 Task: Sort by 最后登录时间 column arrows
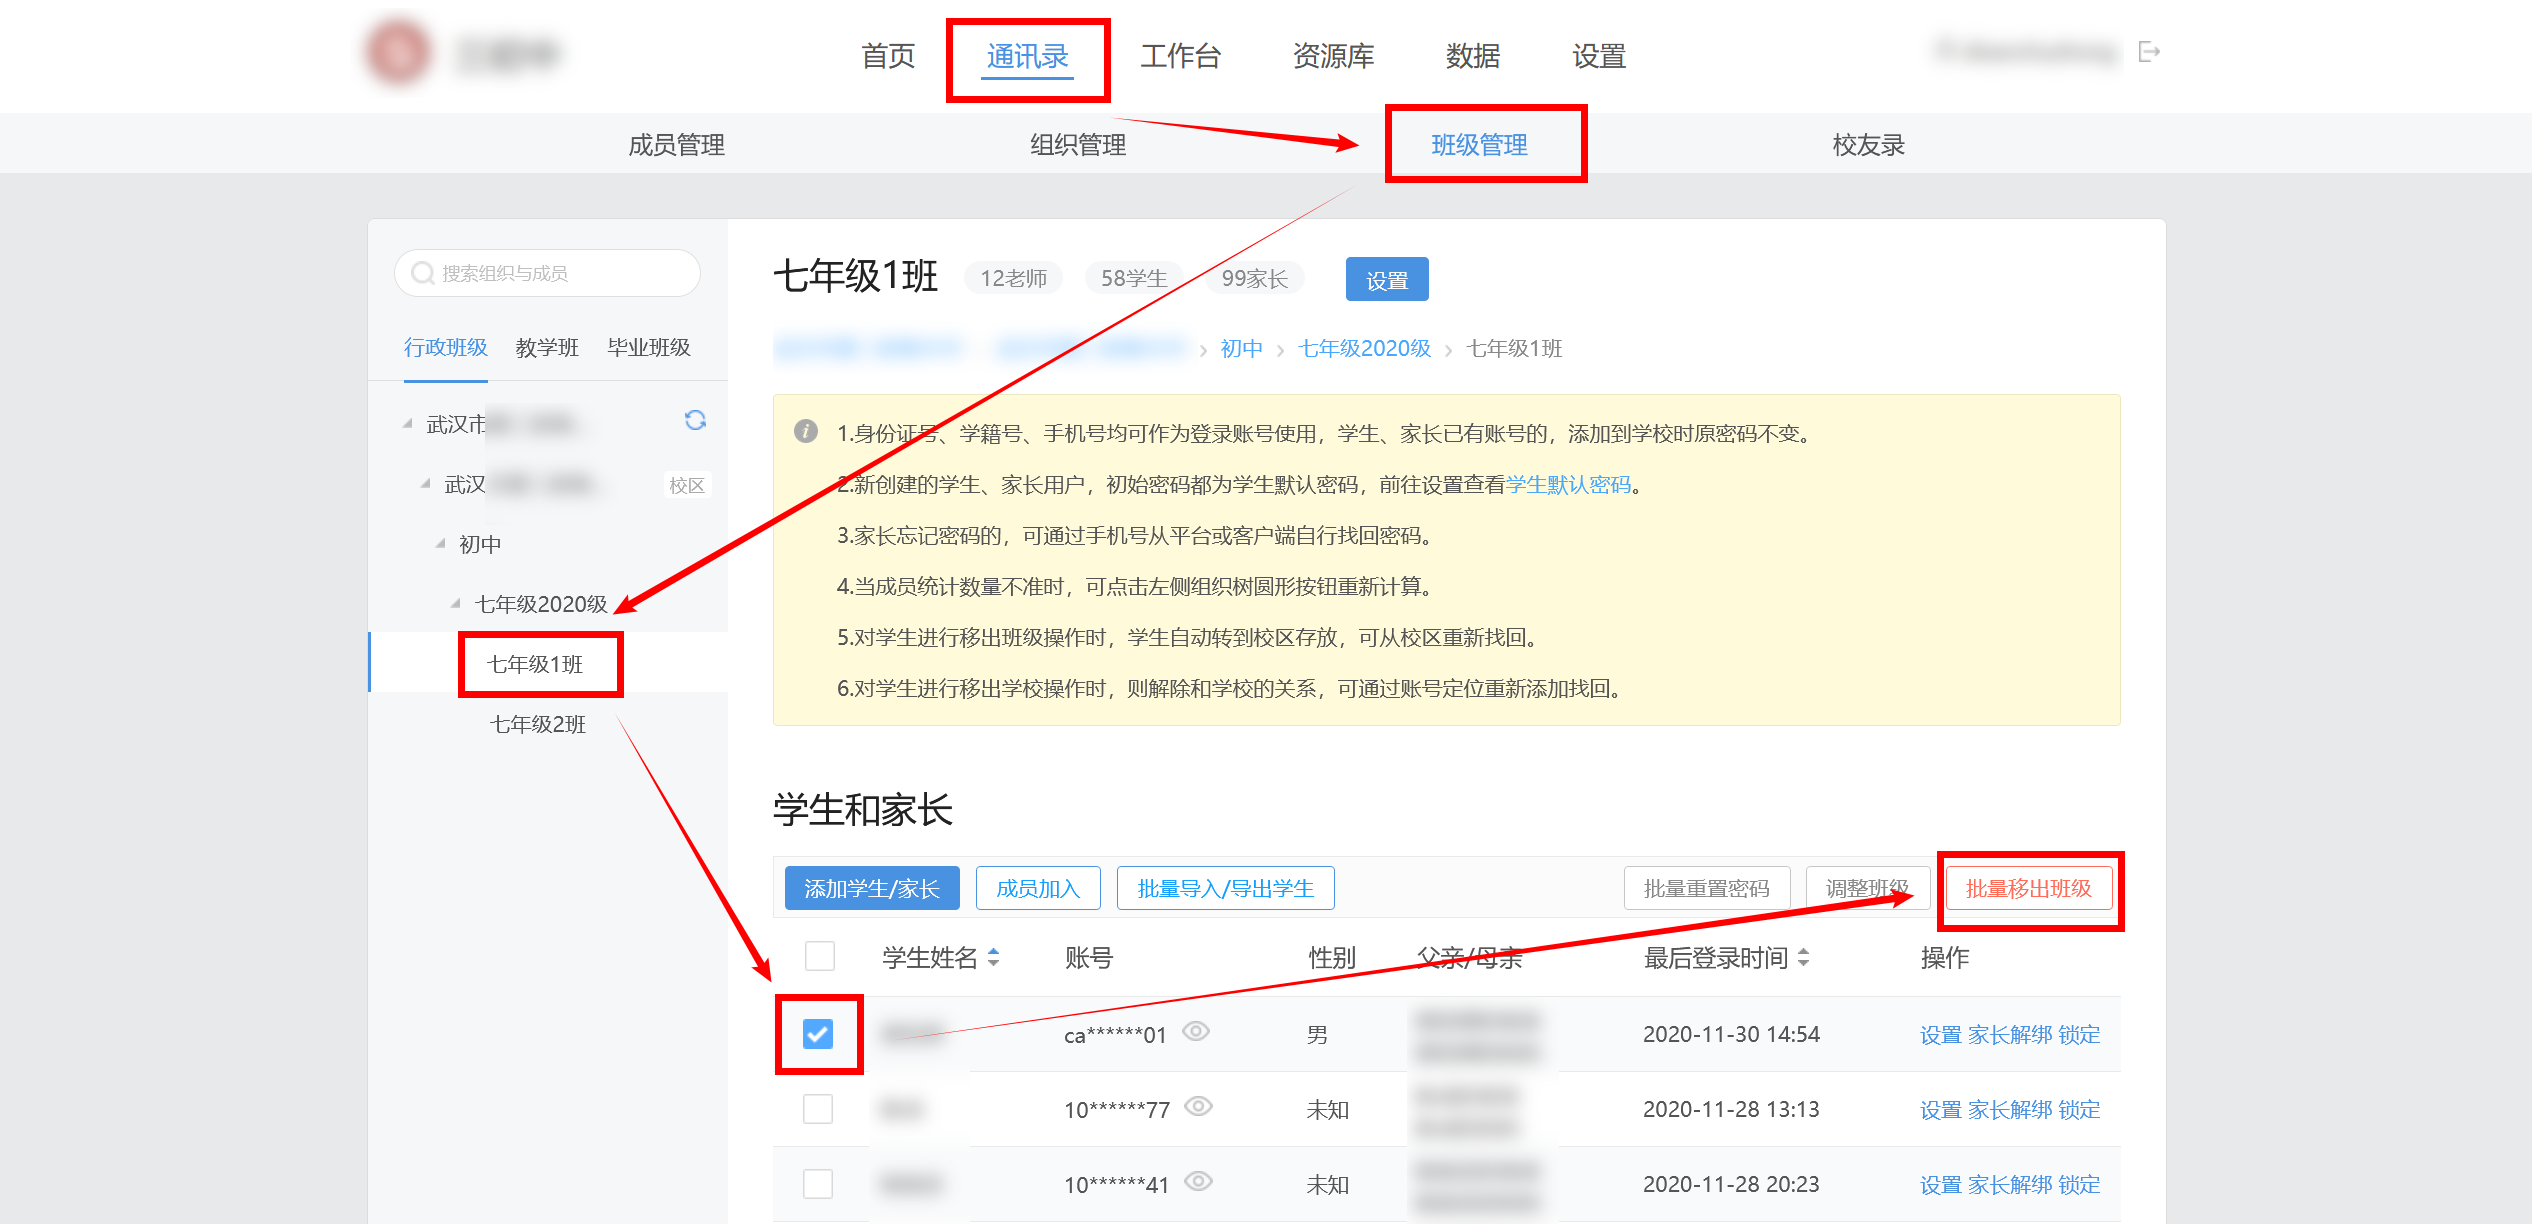click(x=1803, y=957)
